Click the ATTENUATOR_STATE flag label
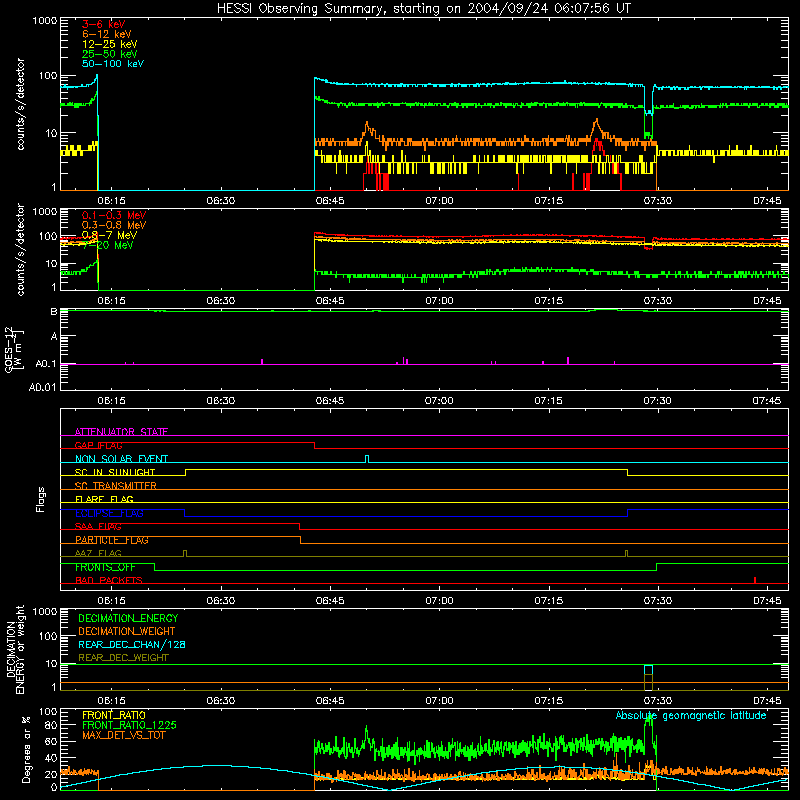Image resolution: width=800 pixels, height=800 pixels. tap(121, 432)
